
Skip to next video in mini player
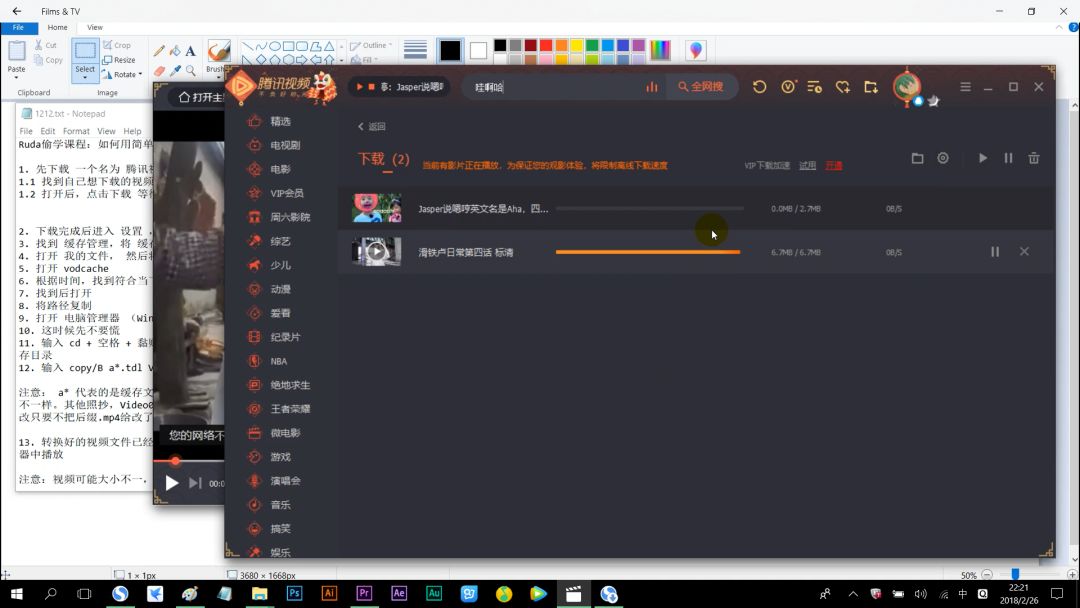[x=196, y=483]
